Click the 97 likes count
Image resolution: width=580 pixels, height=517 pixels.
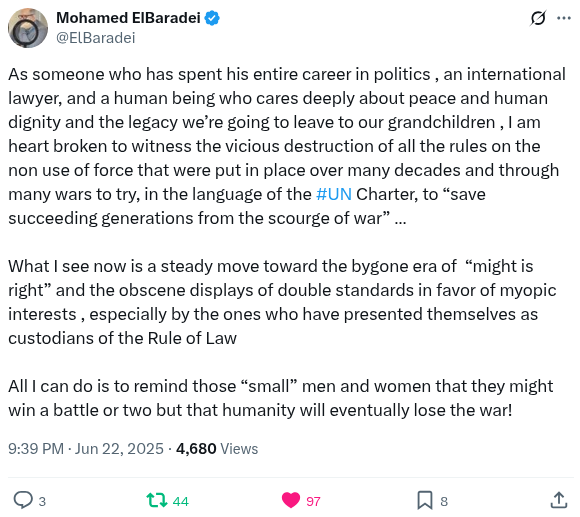pos(313,501)
